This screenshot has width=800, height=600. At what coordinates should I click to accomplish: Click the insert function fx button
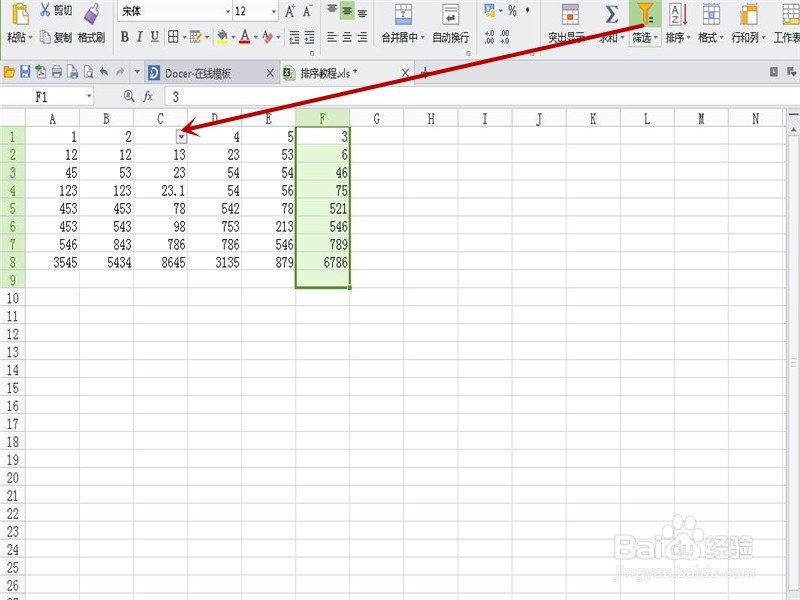[148, 96]
